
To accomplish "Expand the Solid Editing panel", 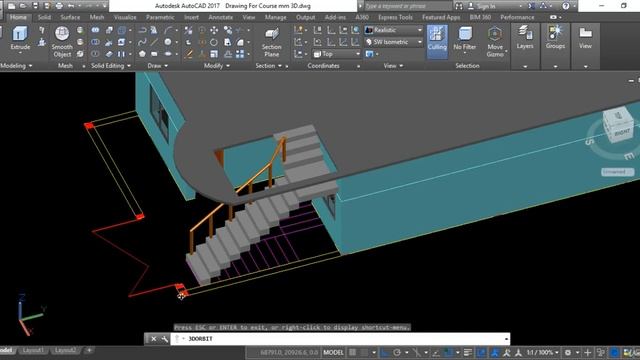I will 111,66.
